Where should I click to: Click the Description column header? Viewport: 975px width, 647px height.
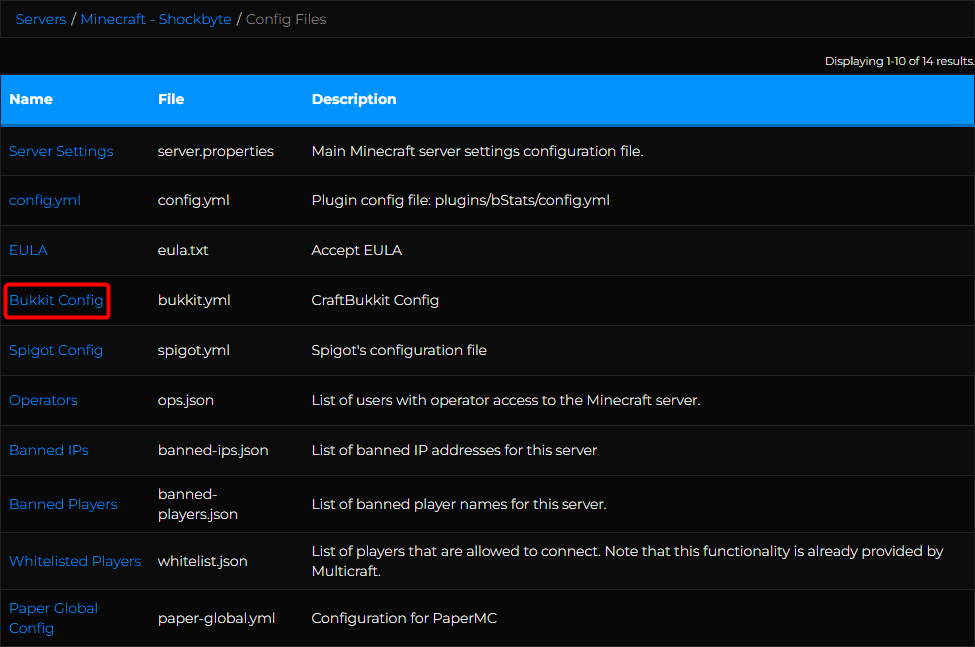tap(354, 99)
